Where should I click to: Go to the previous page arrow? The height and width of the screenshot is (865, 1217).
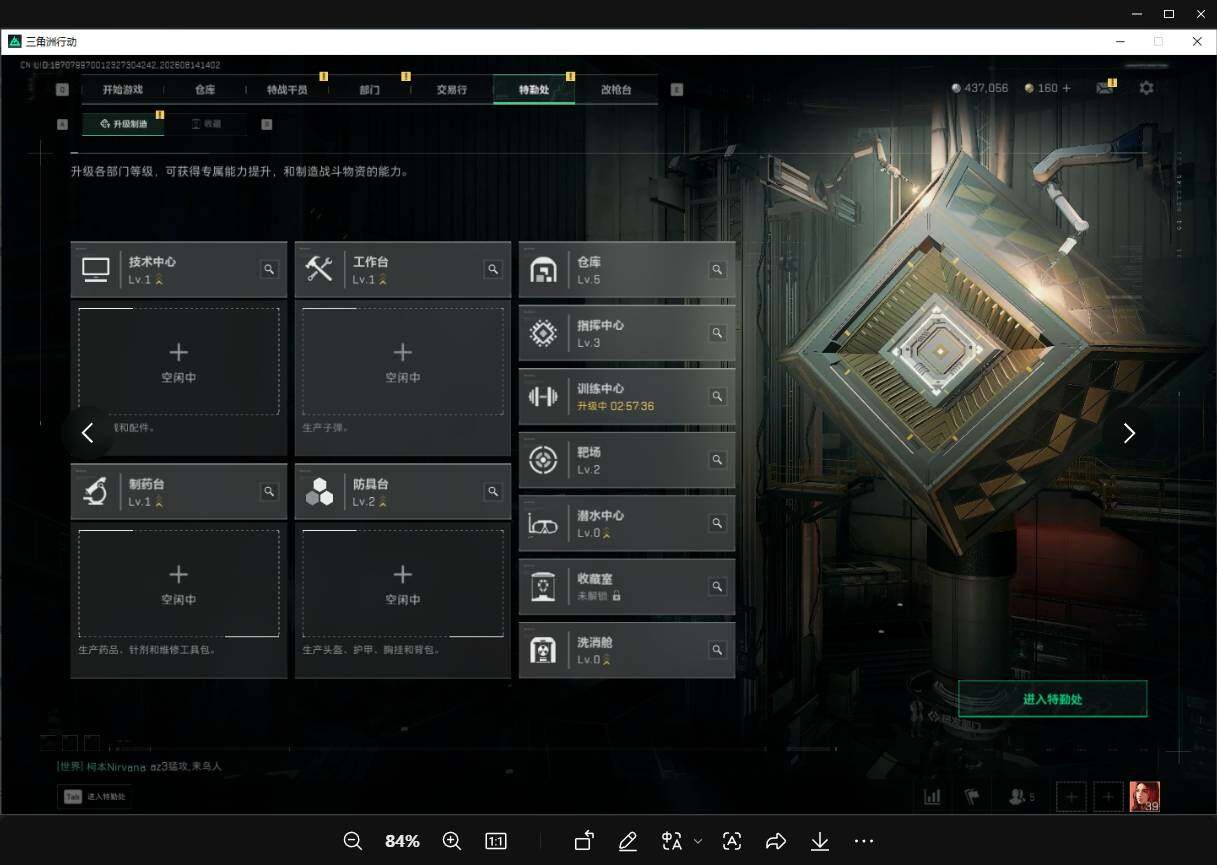point(87,433)
